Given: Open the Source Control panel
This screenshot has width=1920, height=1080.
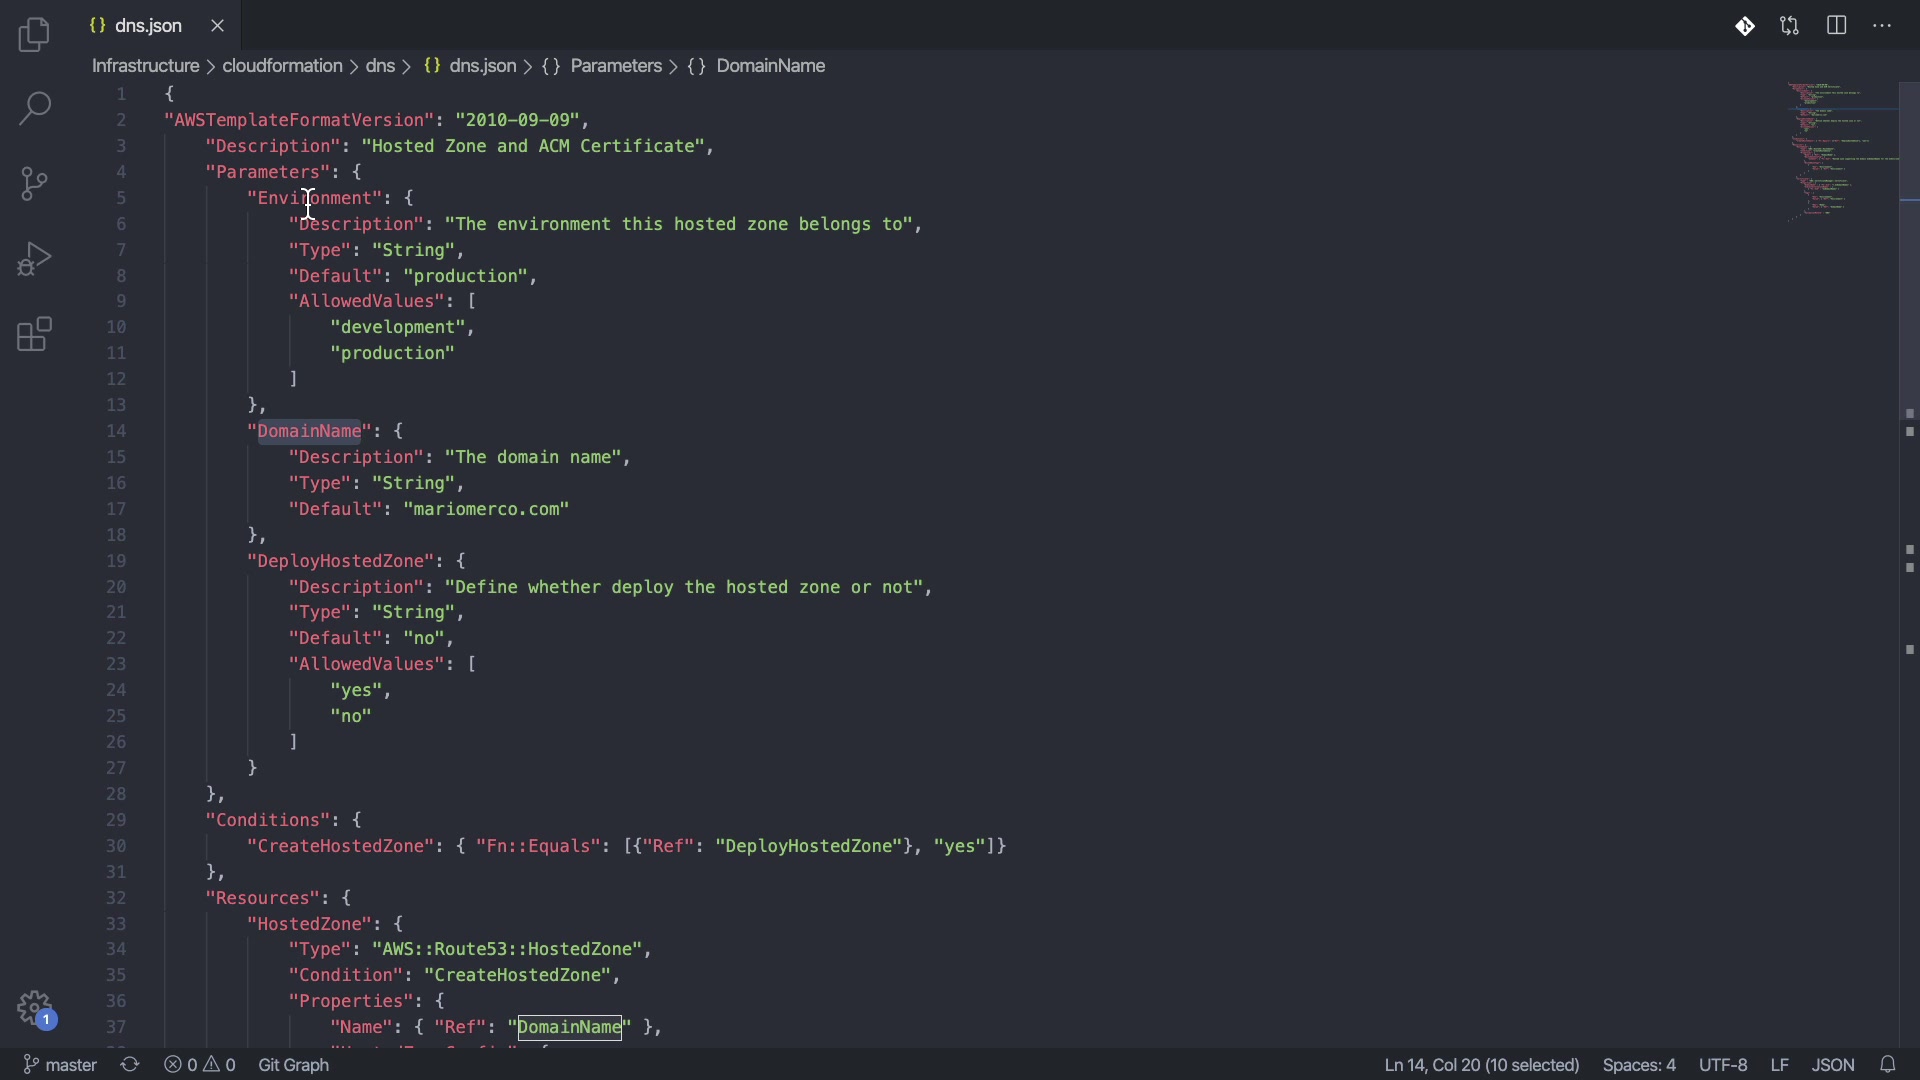Looking at the screenshot, I should (34, 184).
